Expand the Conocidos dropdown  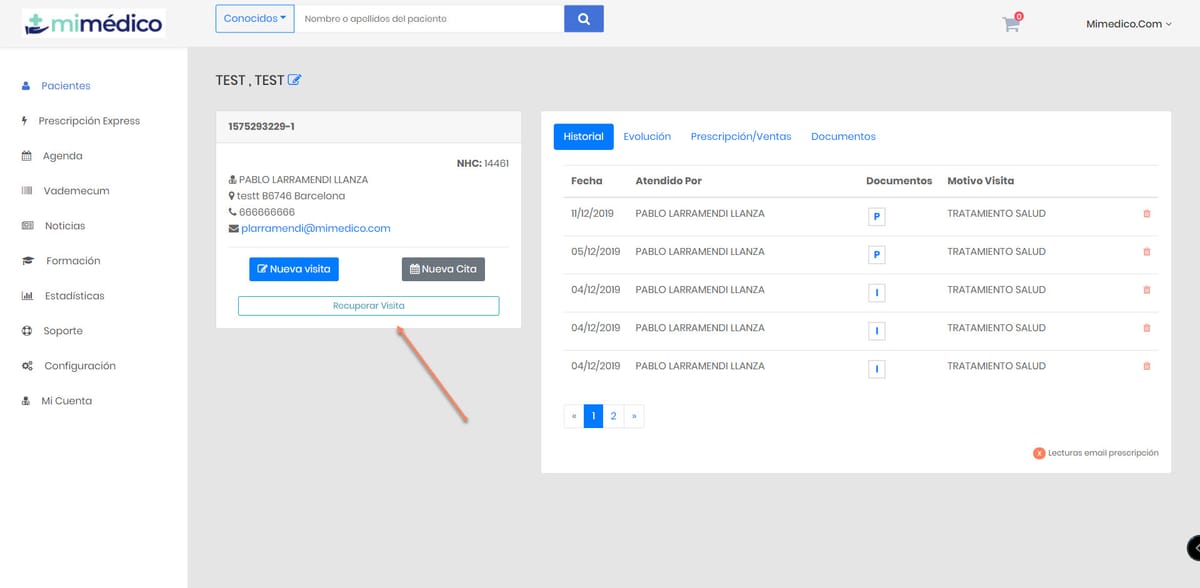click(254, 19)
